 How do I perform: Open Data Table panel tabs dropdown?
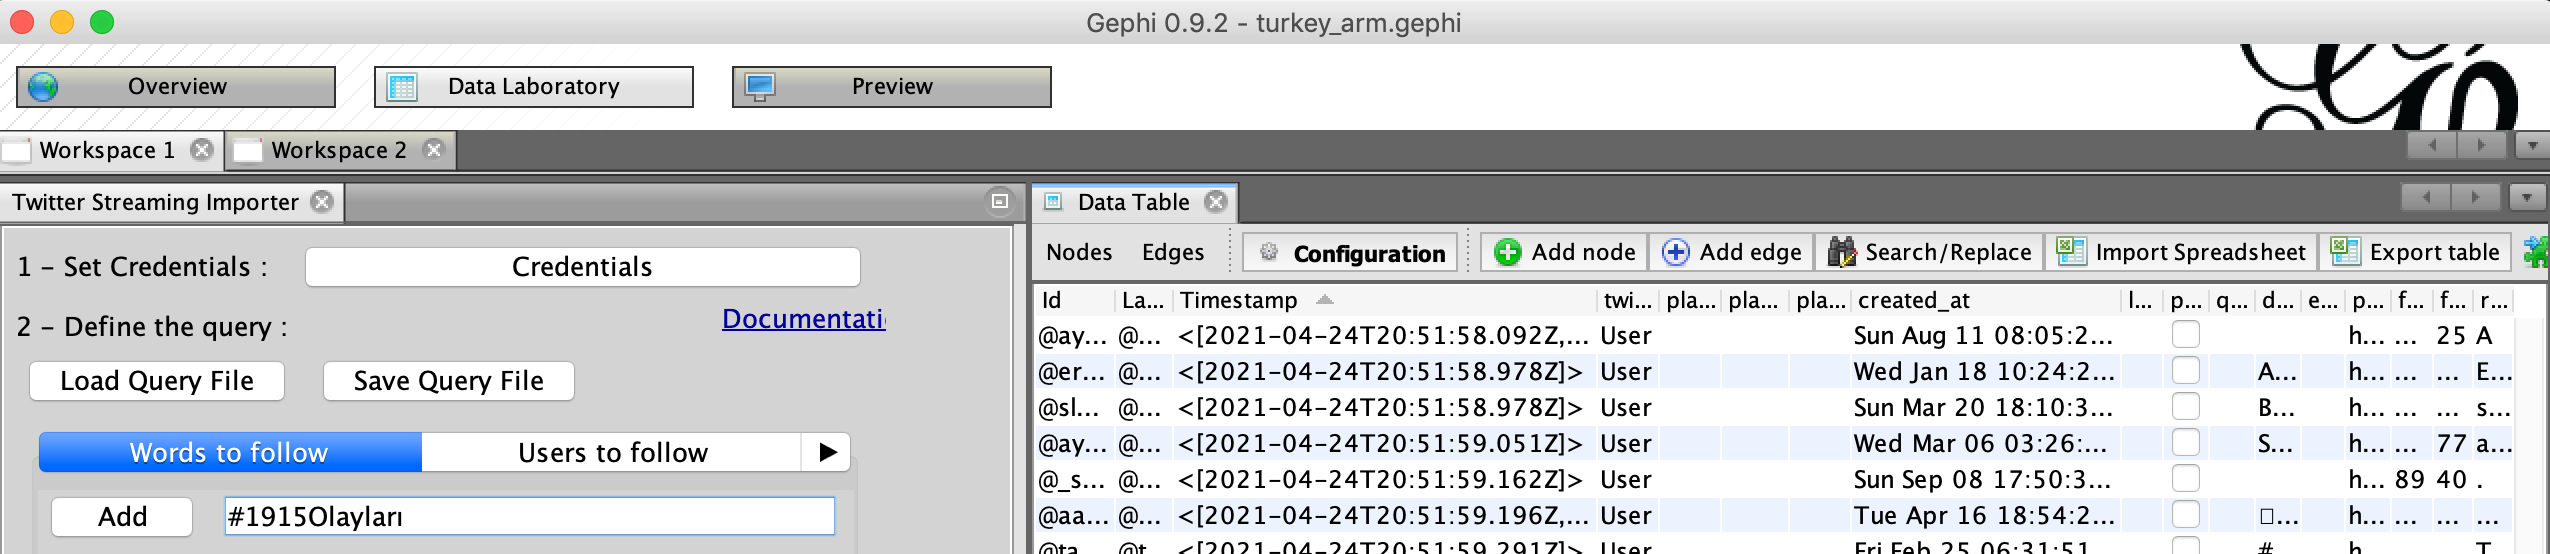[x=2526, y=198]
